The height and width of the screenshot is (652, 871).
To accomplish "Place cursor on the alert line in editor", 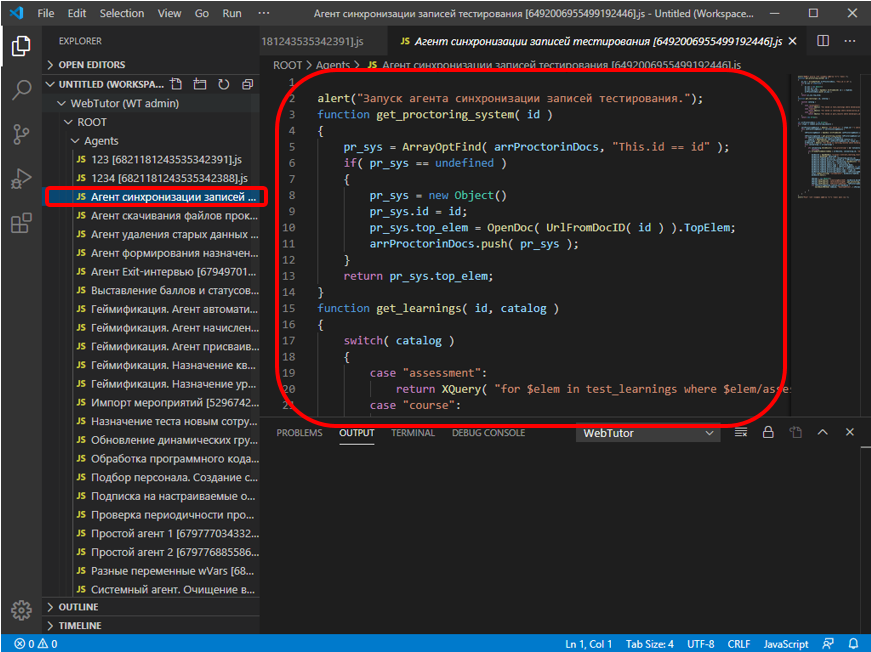I will [x=510, y=98].
